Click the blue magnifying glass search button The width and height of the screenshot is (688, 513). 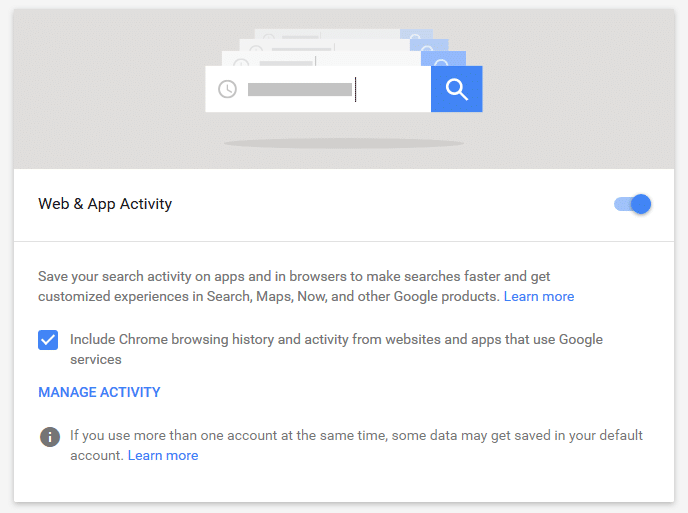(x=456, y=89)
